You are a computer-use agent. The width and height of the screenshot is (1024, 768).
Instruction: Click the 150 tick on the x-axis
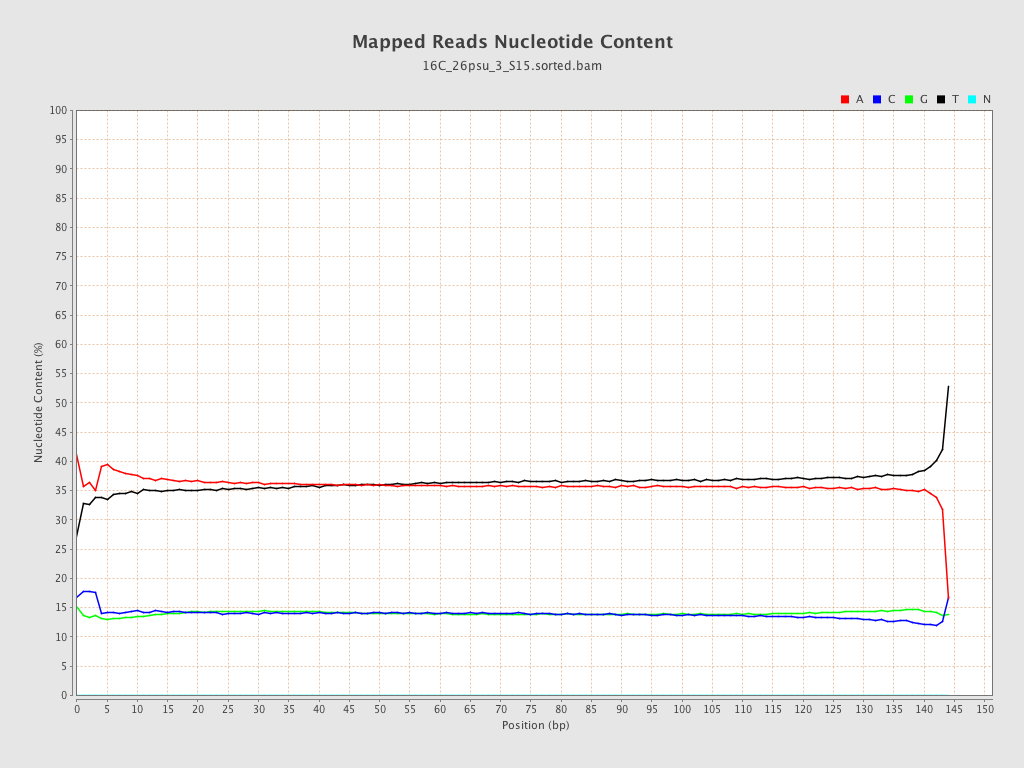(x=984, y=709)
